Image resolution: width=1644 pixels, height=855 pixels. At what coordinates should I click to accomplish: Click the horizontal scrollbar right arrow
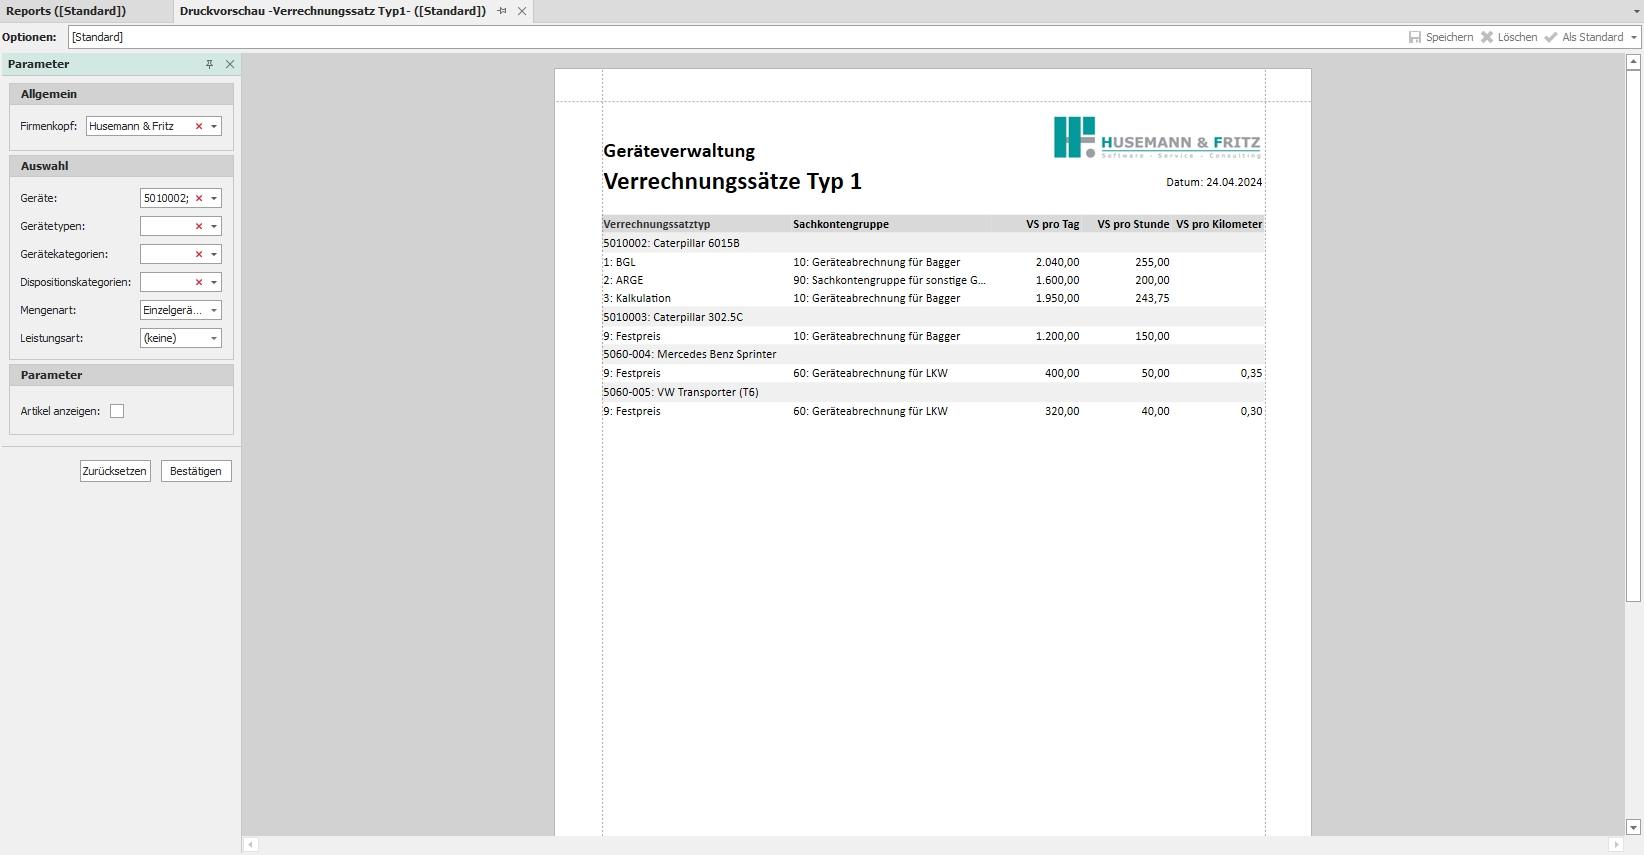pyautogui.click(x=1616, y=845)
